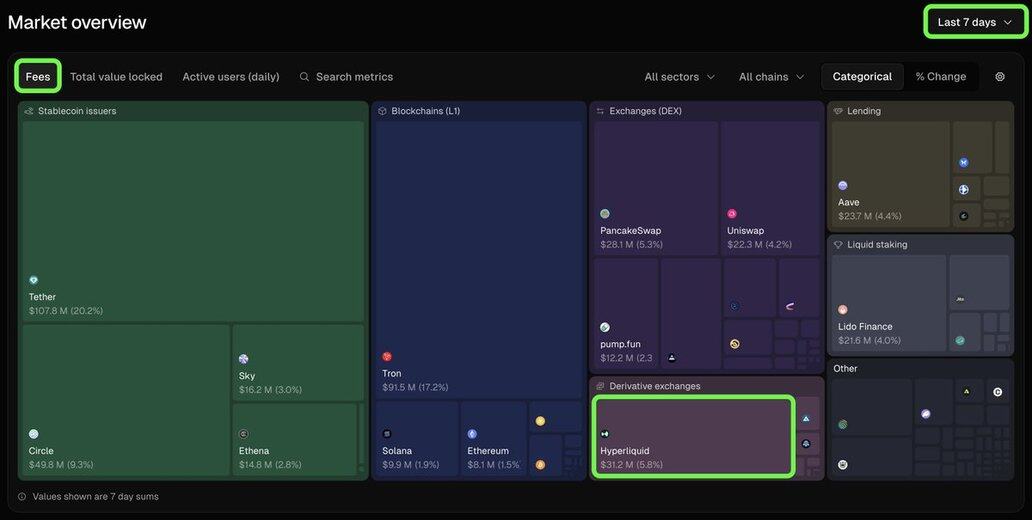The height and width of the screenshot is (520, 1032).
Task: Click Aave value $23.7 M (4.4%)
Action: [x=869, y=216]
